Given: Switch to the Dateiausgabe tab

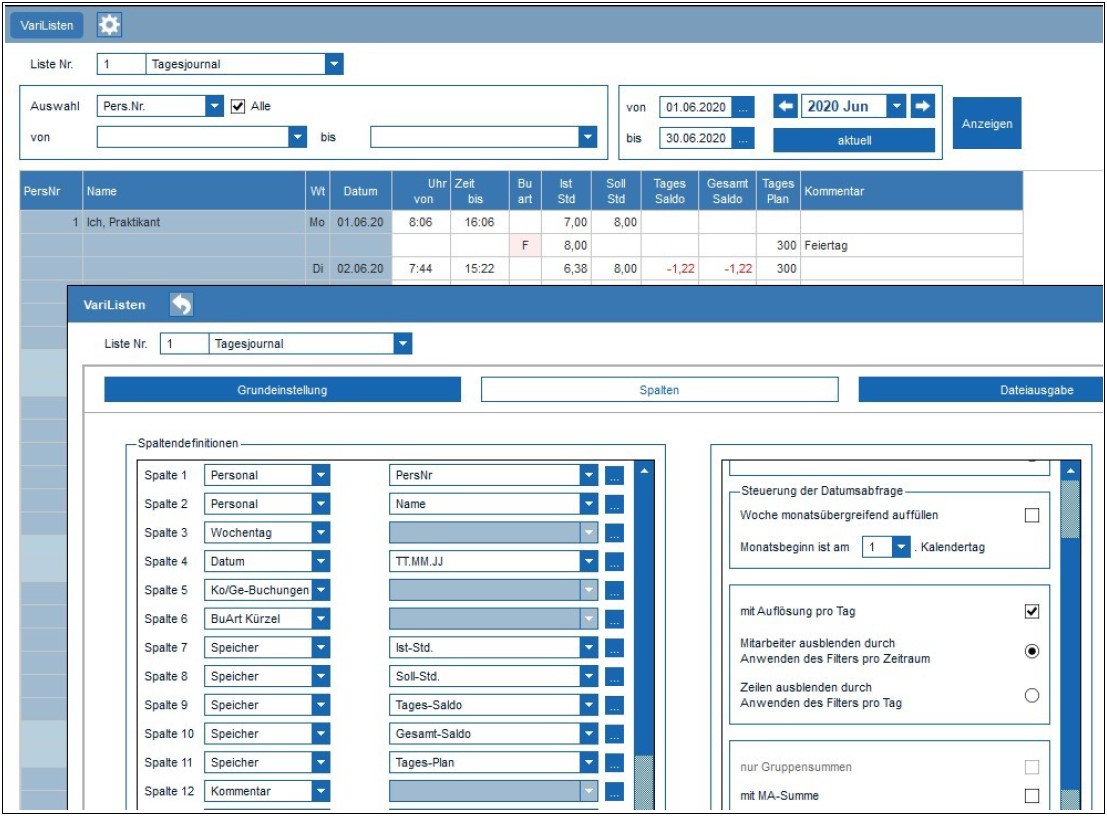Looking at the screenshot, I should [x=980, y=390].
